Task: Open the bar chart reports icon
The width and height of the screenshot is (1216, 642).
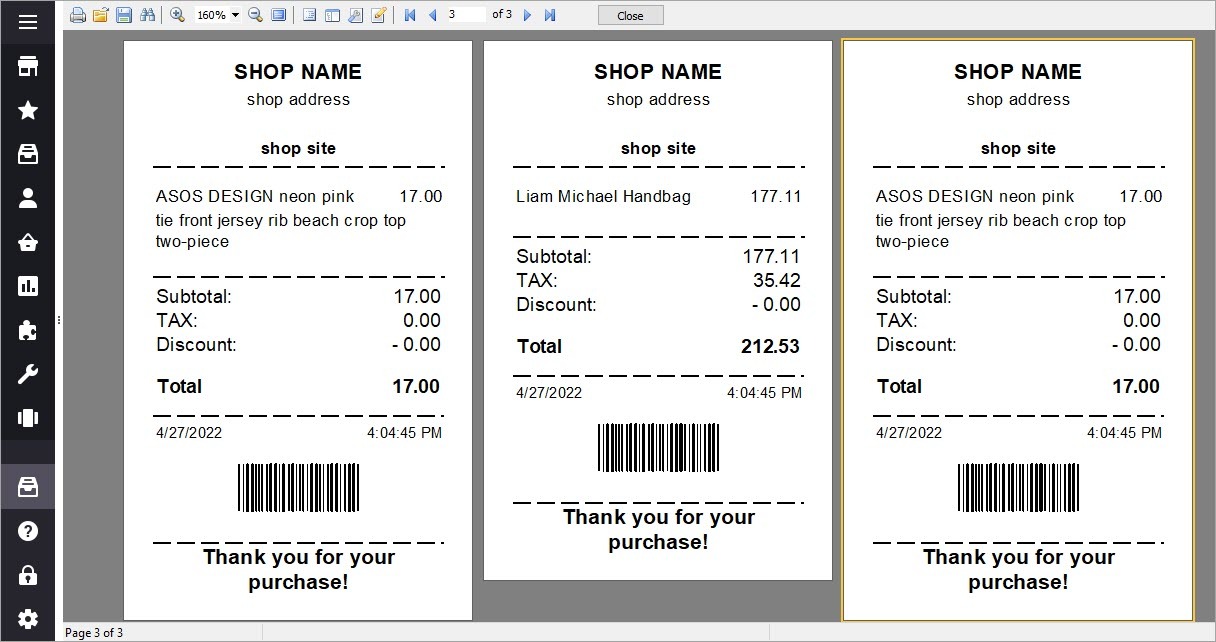Action: pyautogui.click(x=28, y=286)
